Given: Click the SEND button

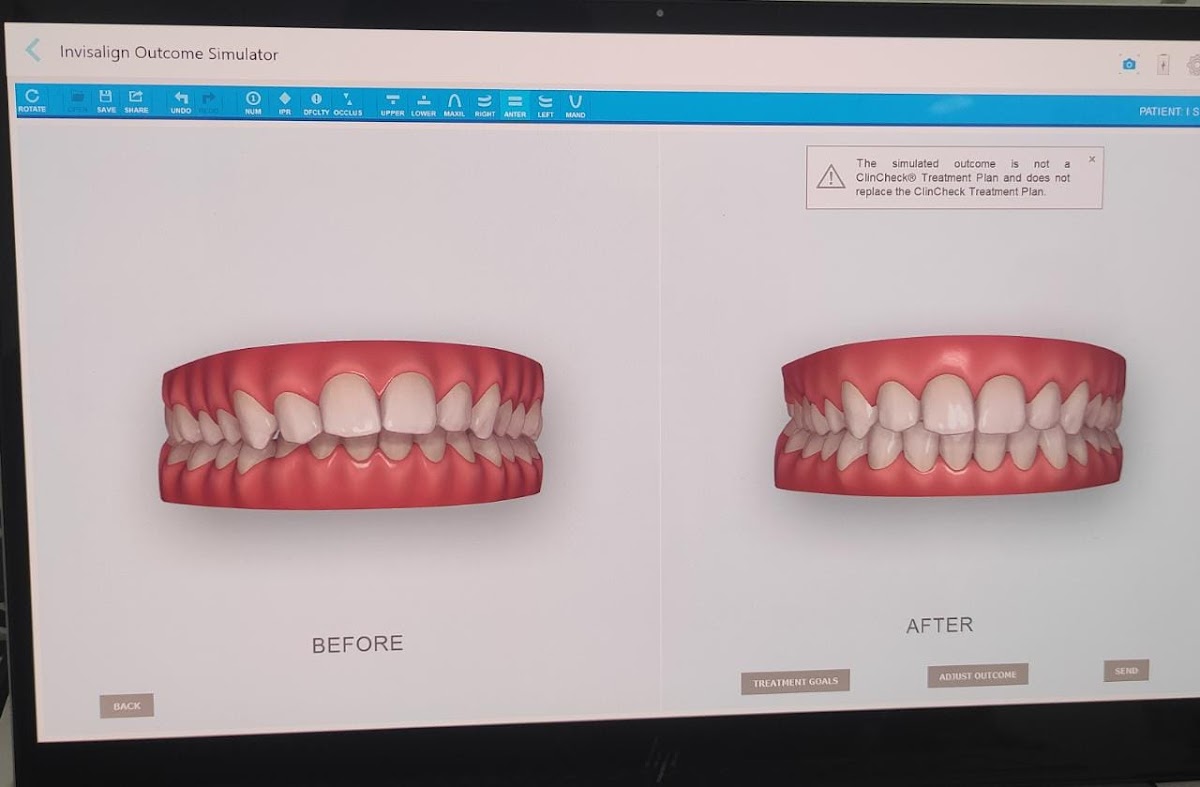Looking at the screenshot, I should click(1126, 671).
